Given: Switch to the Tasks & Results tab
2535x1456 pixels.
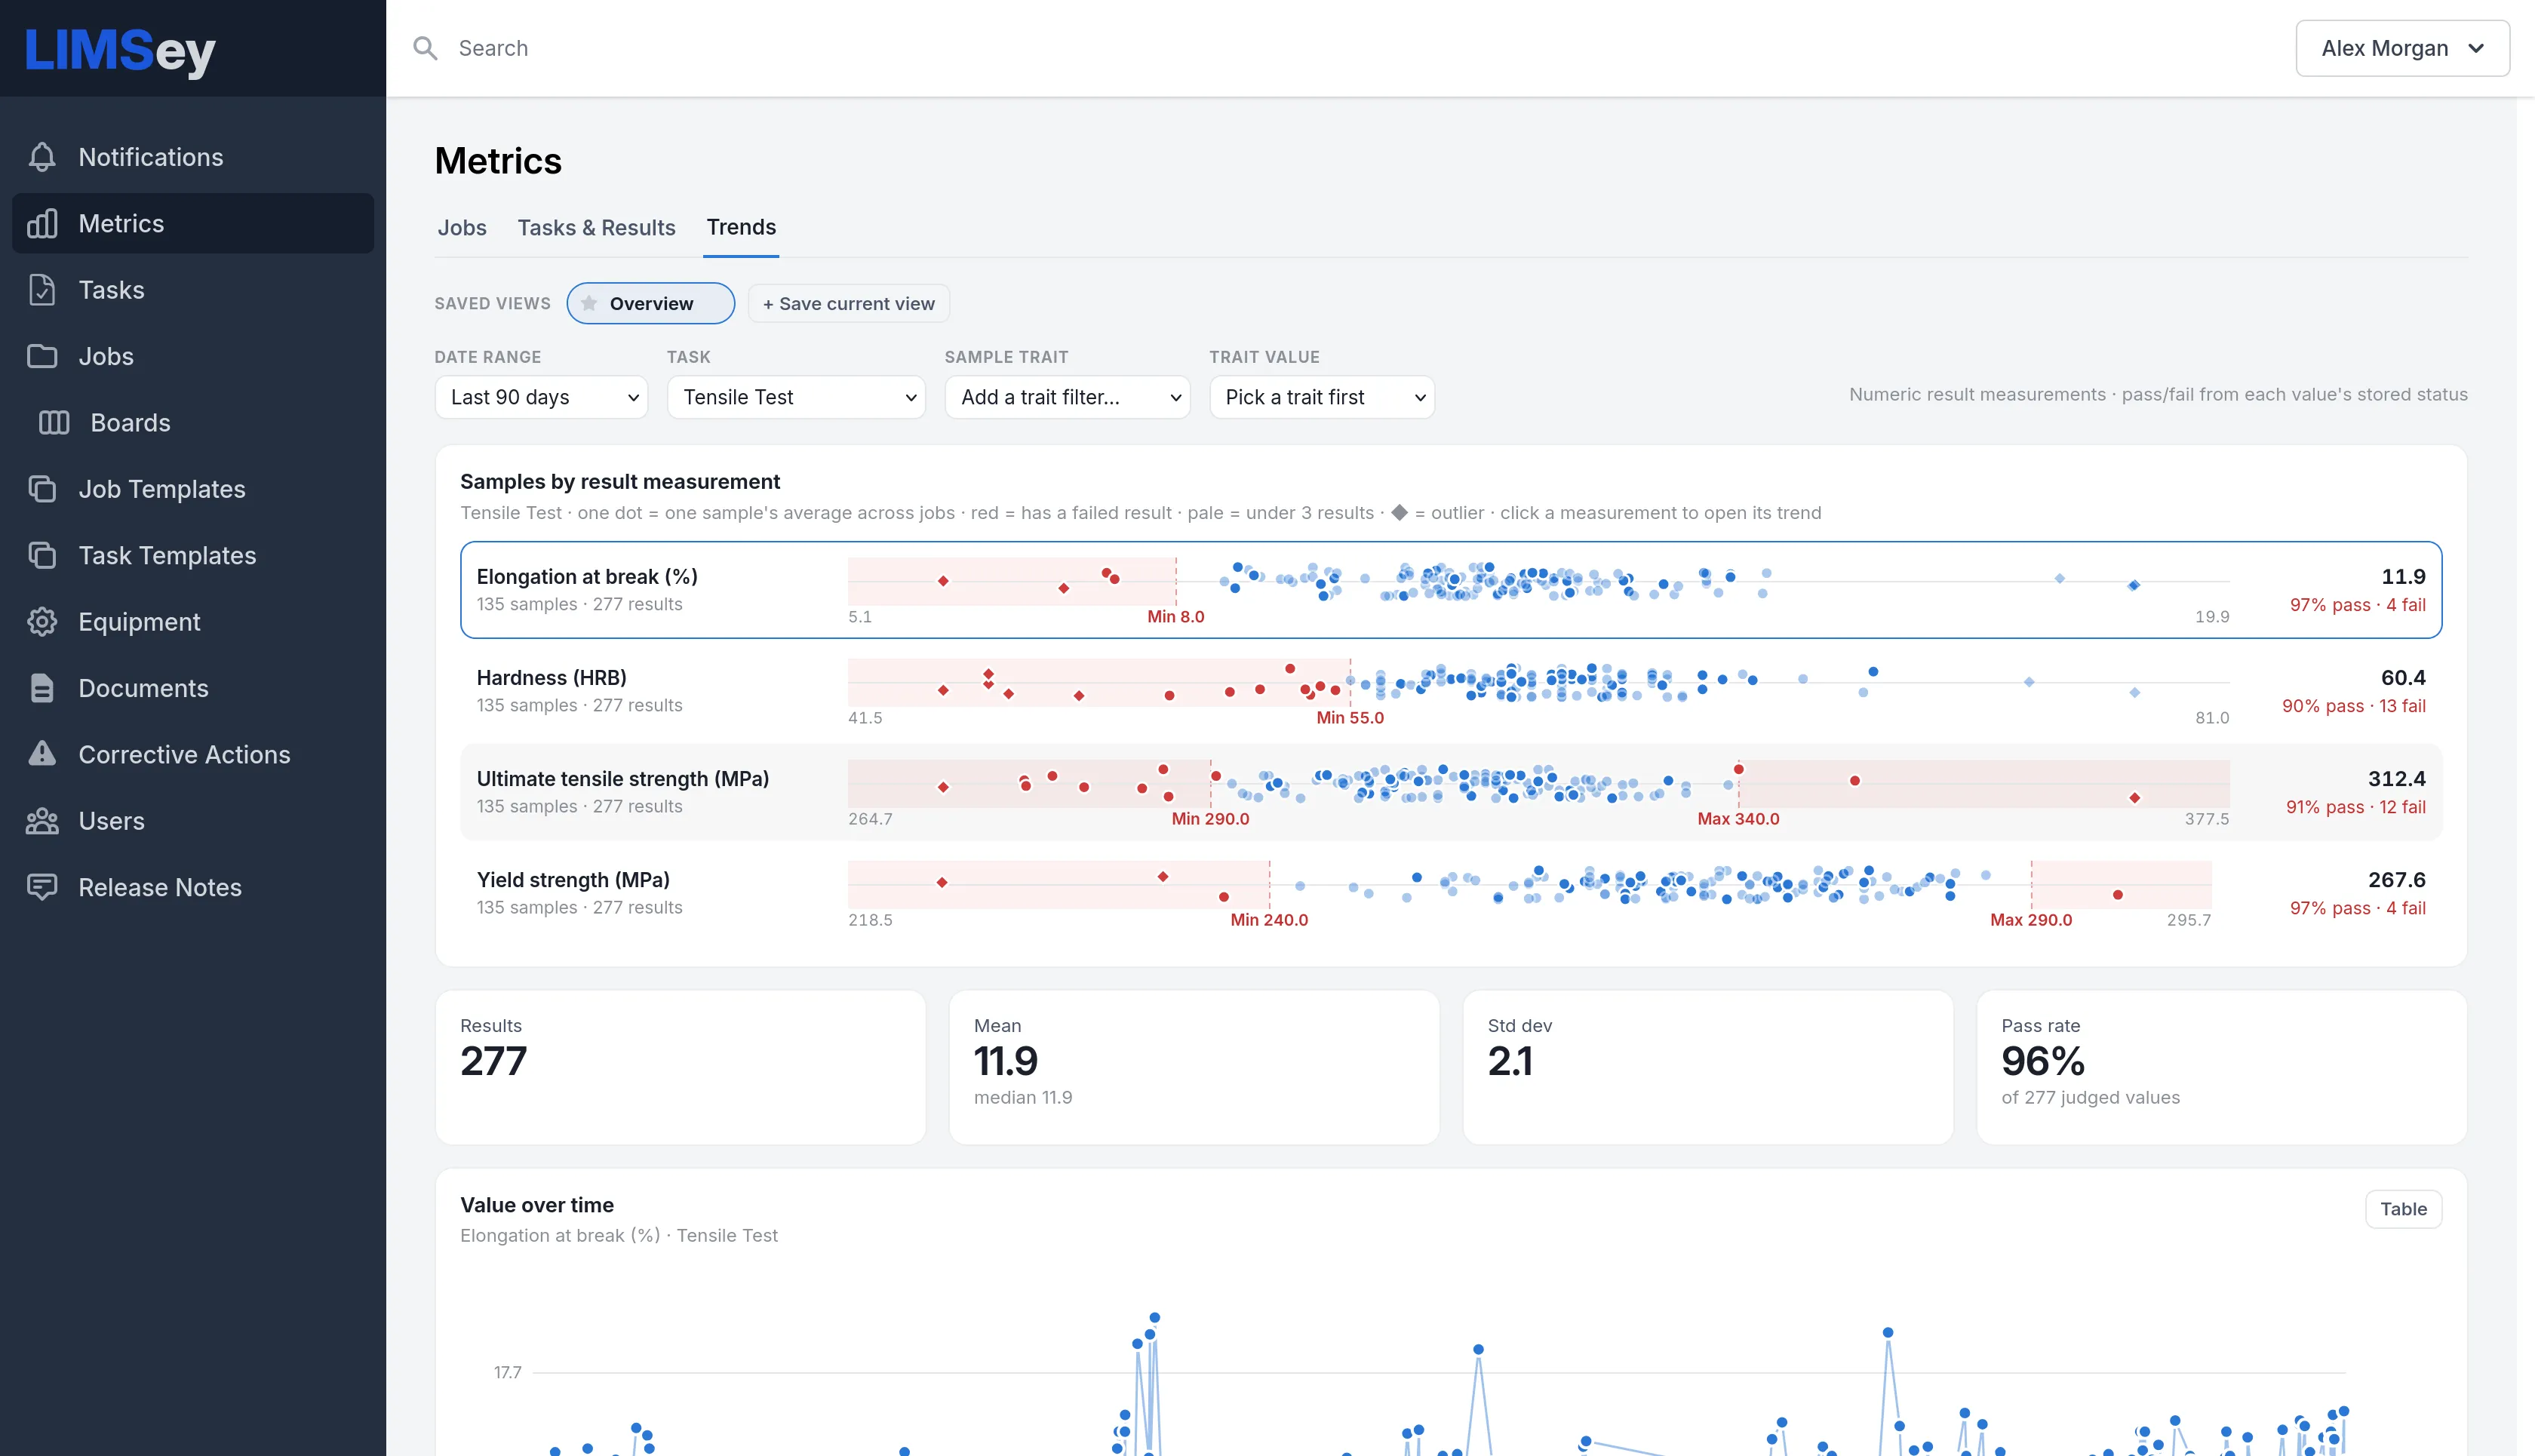Looking at the screenshot, I should tap(596, 228).
